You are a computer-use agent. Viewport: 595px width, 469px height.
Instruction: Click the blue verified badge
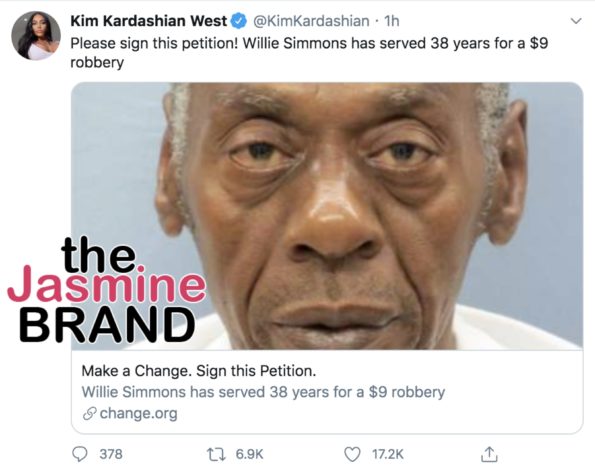coord(239,22)
